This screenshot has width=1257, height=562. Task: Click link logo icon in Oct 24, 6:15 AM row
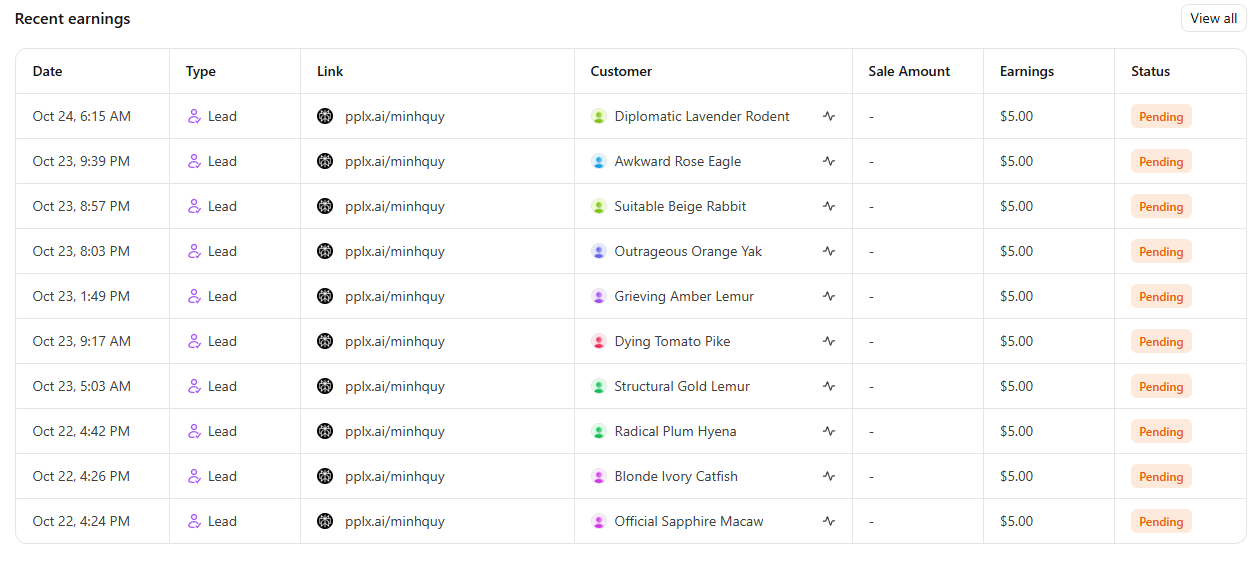point(325,116)
